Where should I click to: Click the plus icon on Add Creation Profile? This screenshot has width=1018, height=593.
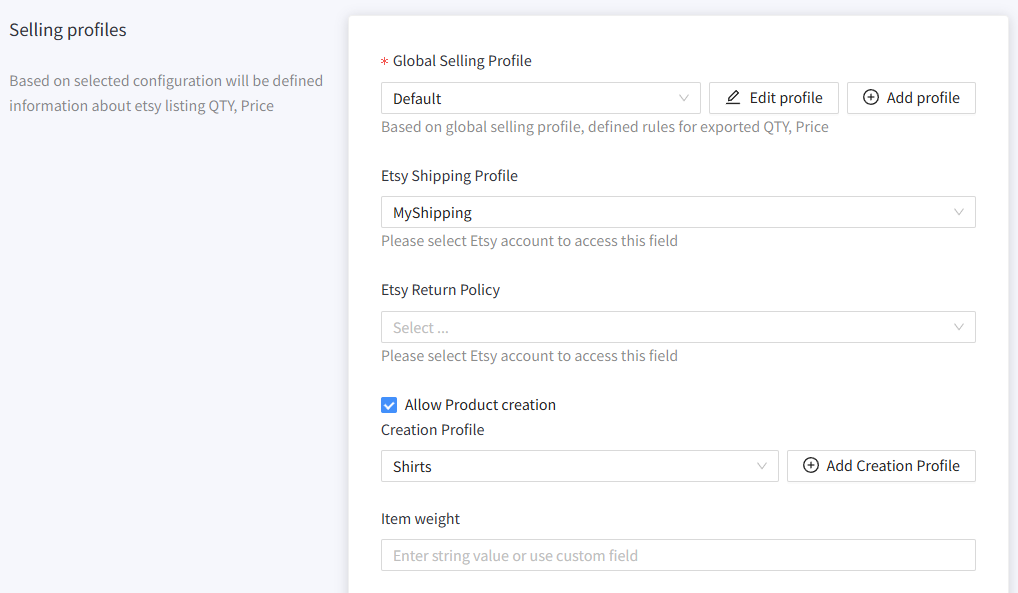pyautogui.click(x=811, y=466)
